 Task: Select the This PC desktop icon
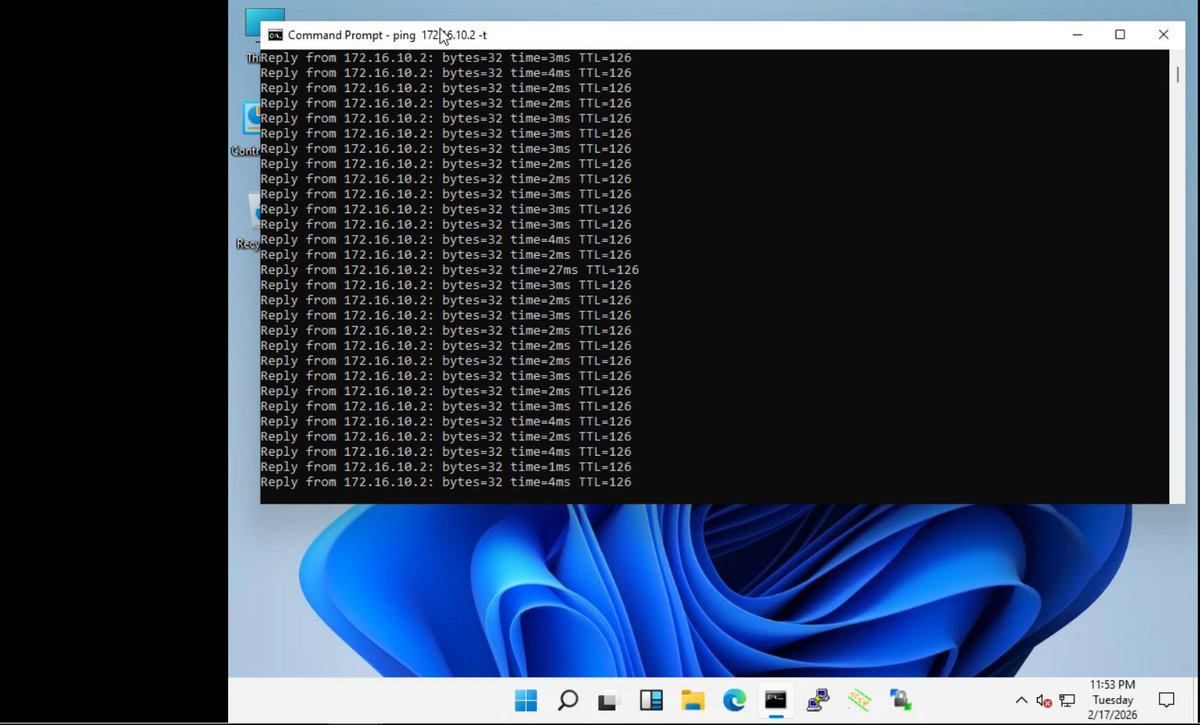[252, 35]
